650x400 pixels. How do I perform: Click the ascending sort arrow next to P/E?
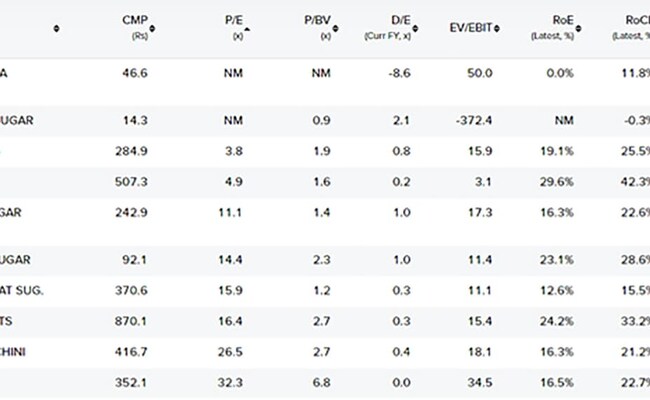[247, 27]
